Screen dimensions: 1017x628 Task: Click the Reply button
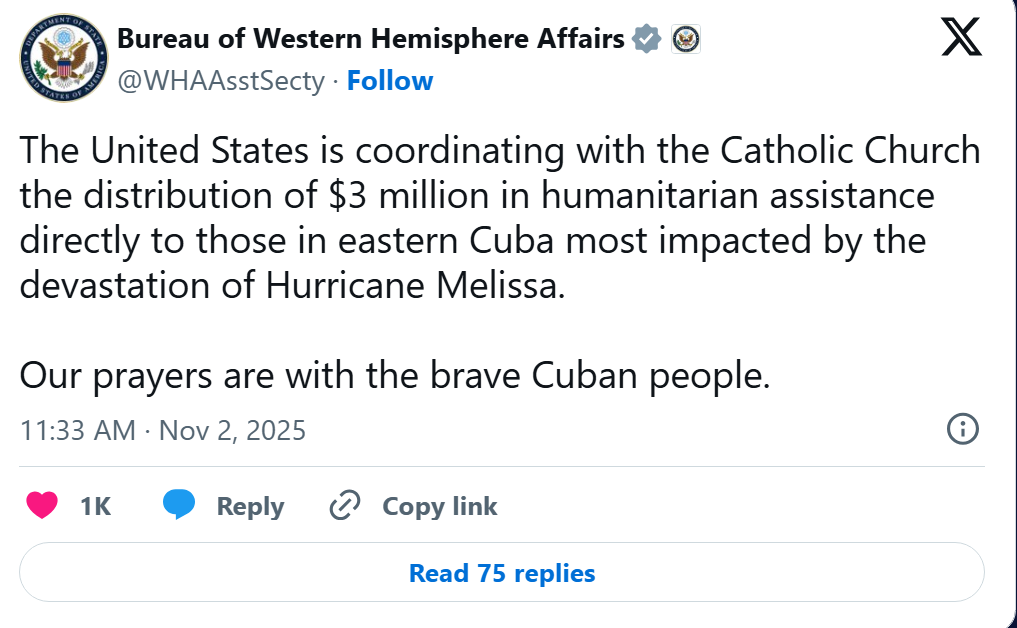tap(249, 506)
